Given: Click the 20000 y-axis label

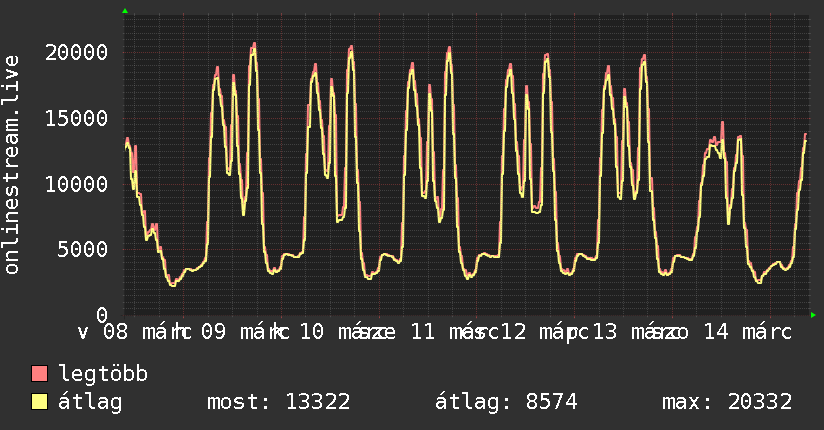Looking at the screenshot, I should coord(76,52).
